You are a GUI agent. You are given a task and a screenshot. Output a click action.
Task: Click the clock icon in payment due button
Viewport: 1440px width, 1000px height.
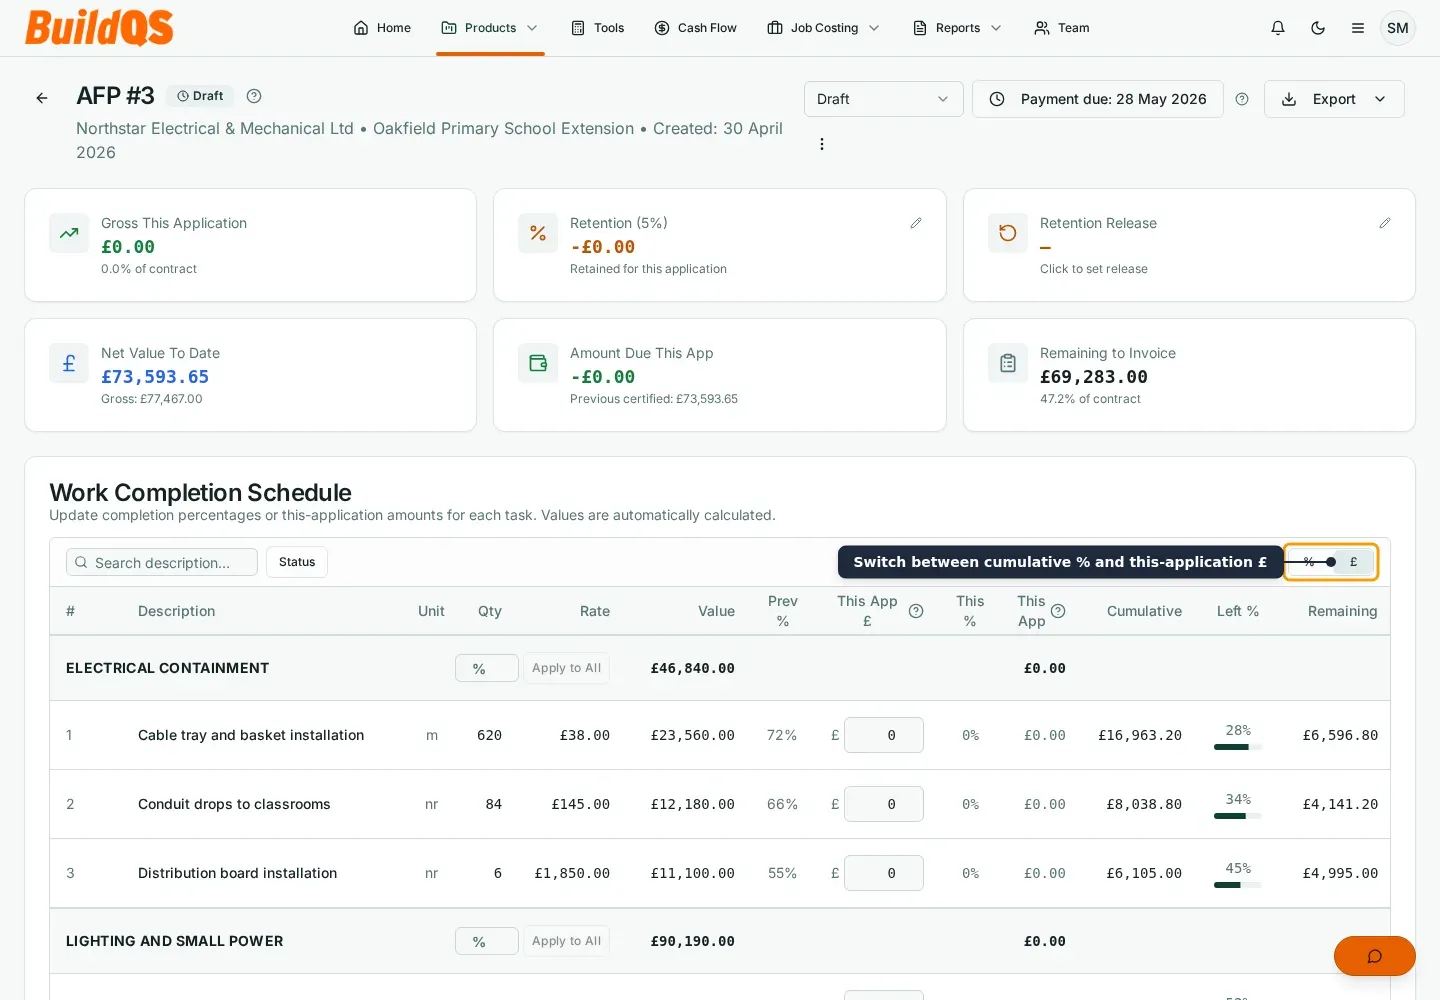(x=997, y=99)
